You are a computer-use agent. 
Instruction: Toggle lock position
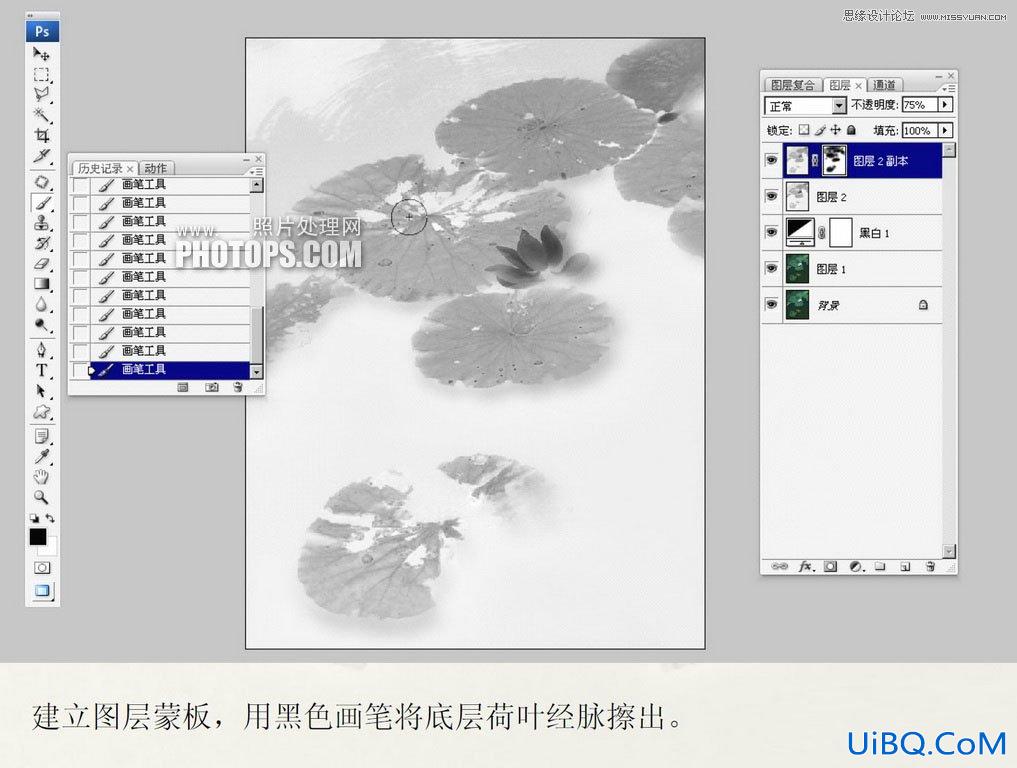(836, 130)
